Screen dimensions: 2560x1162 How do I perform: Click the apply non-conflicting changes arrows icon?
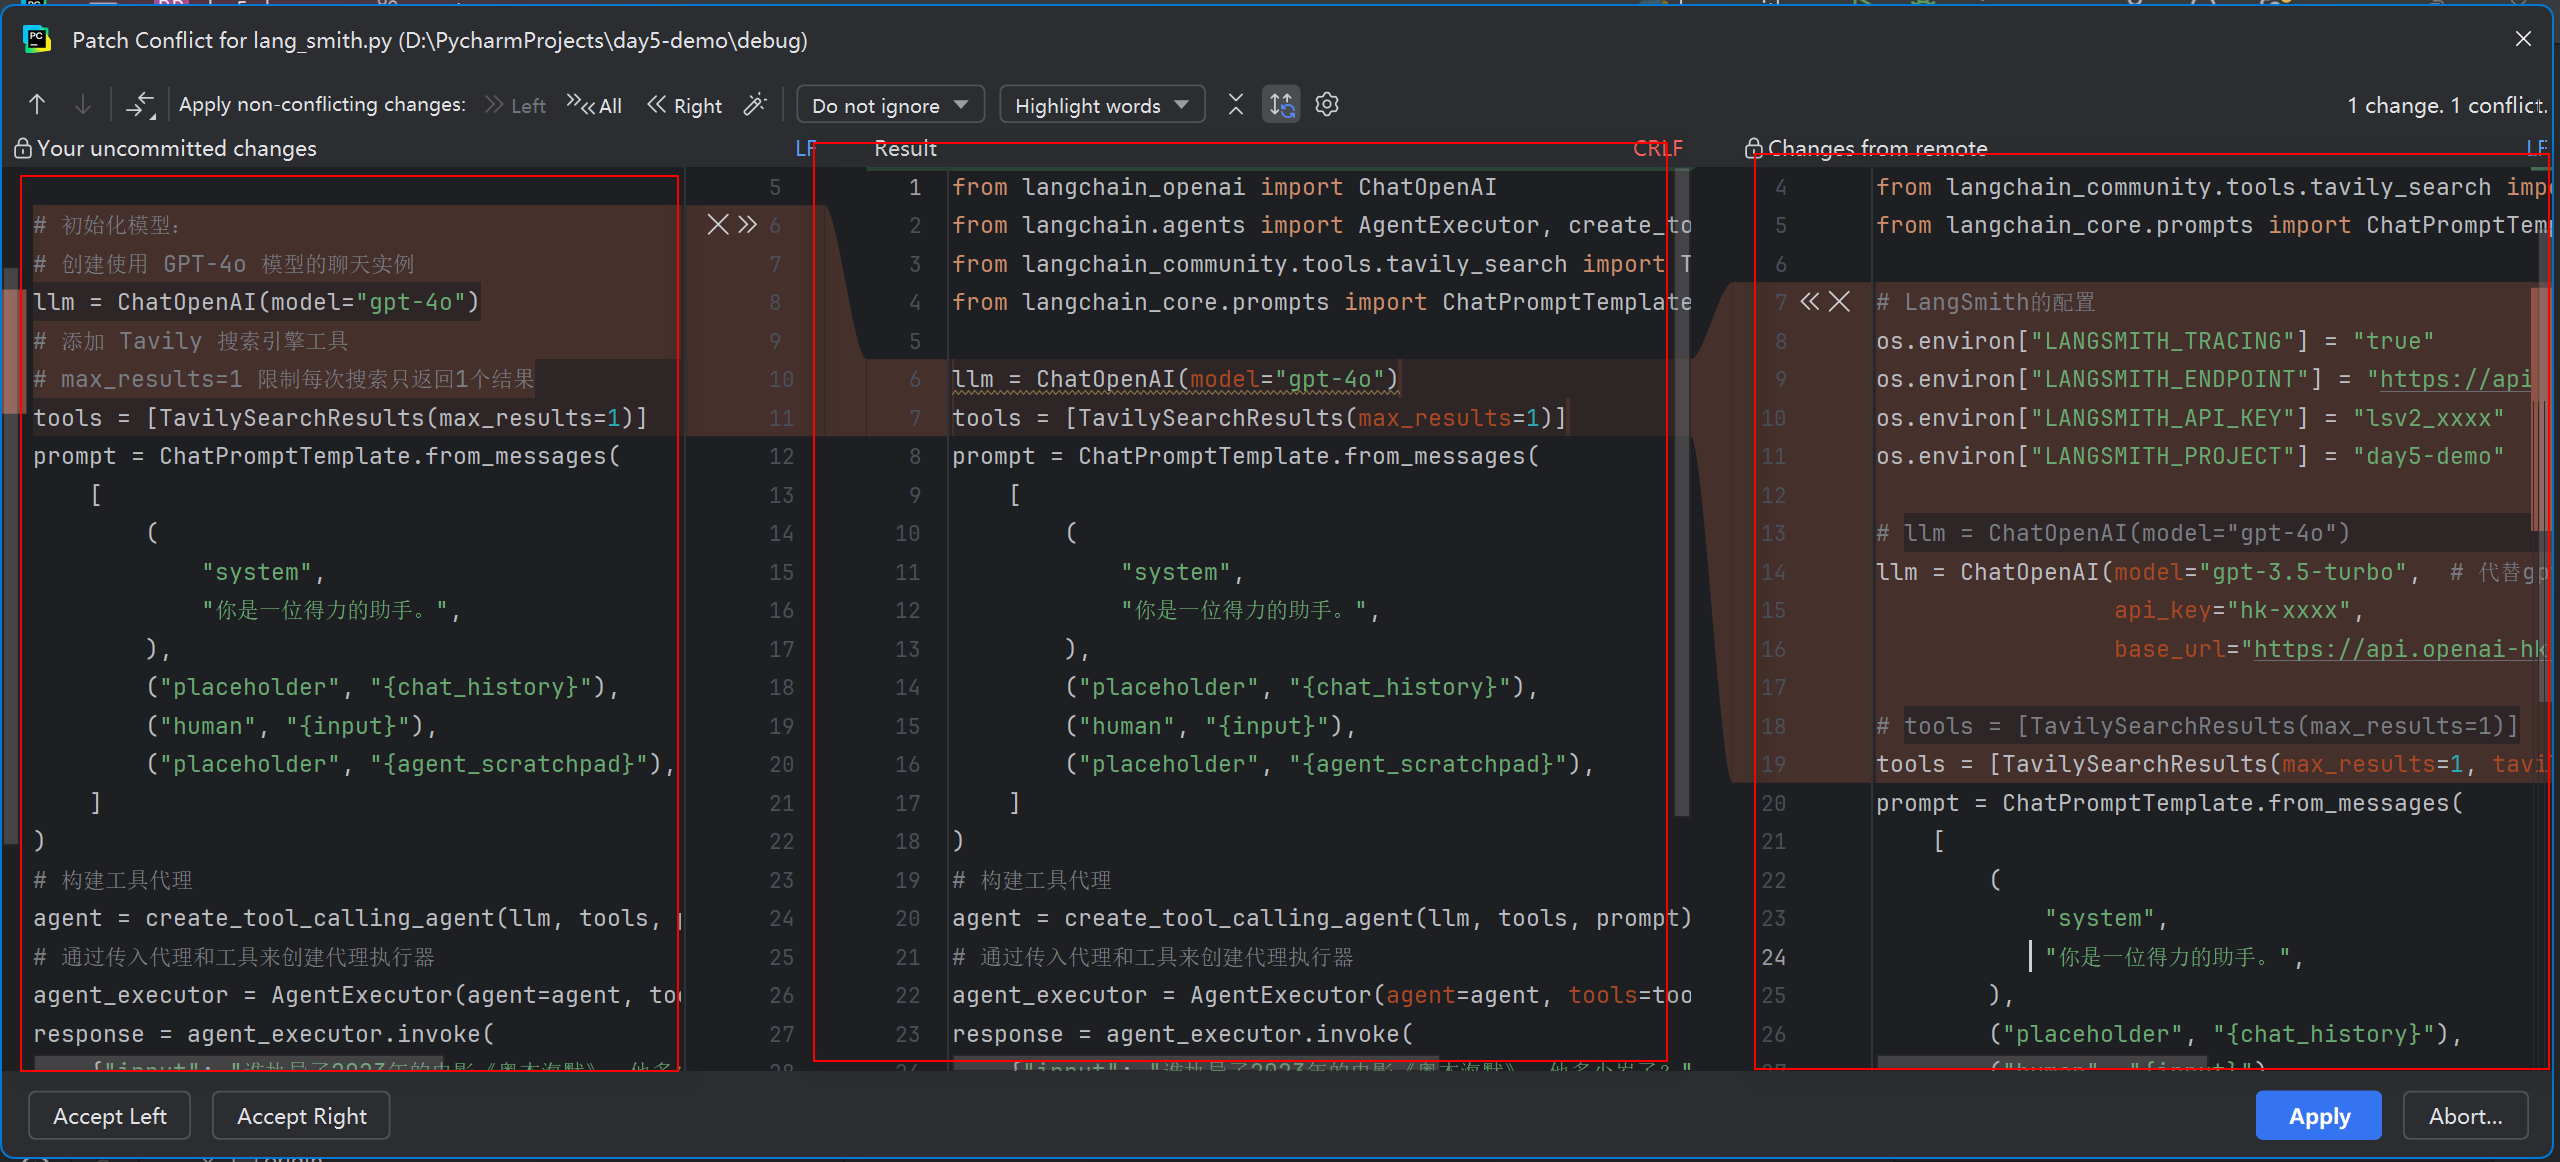140,104
